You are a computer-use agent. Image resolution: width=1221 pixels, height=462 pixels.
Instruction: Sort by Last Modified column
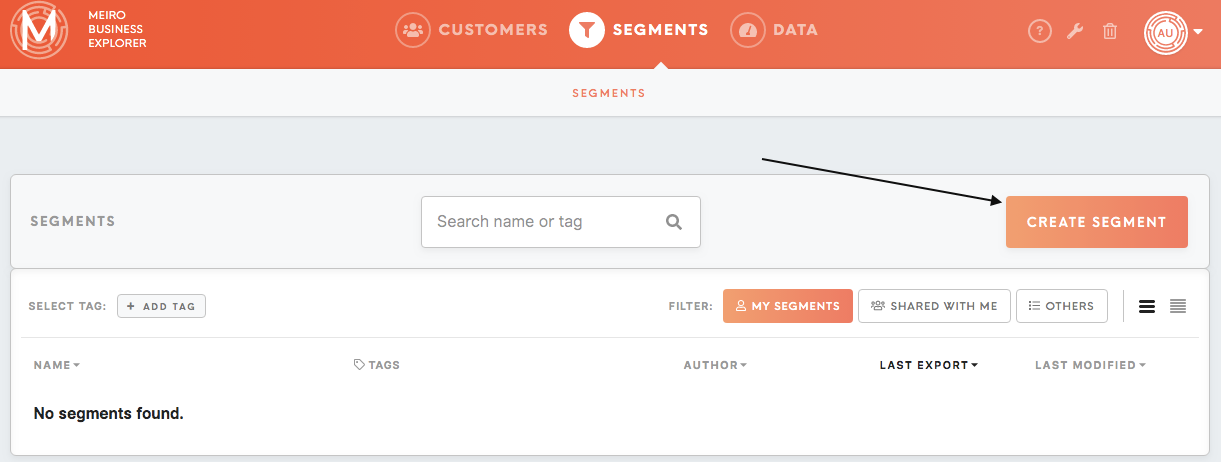(x=1090, y=365)
